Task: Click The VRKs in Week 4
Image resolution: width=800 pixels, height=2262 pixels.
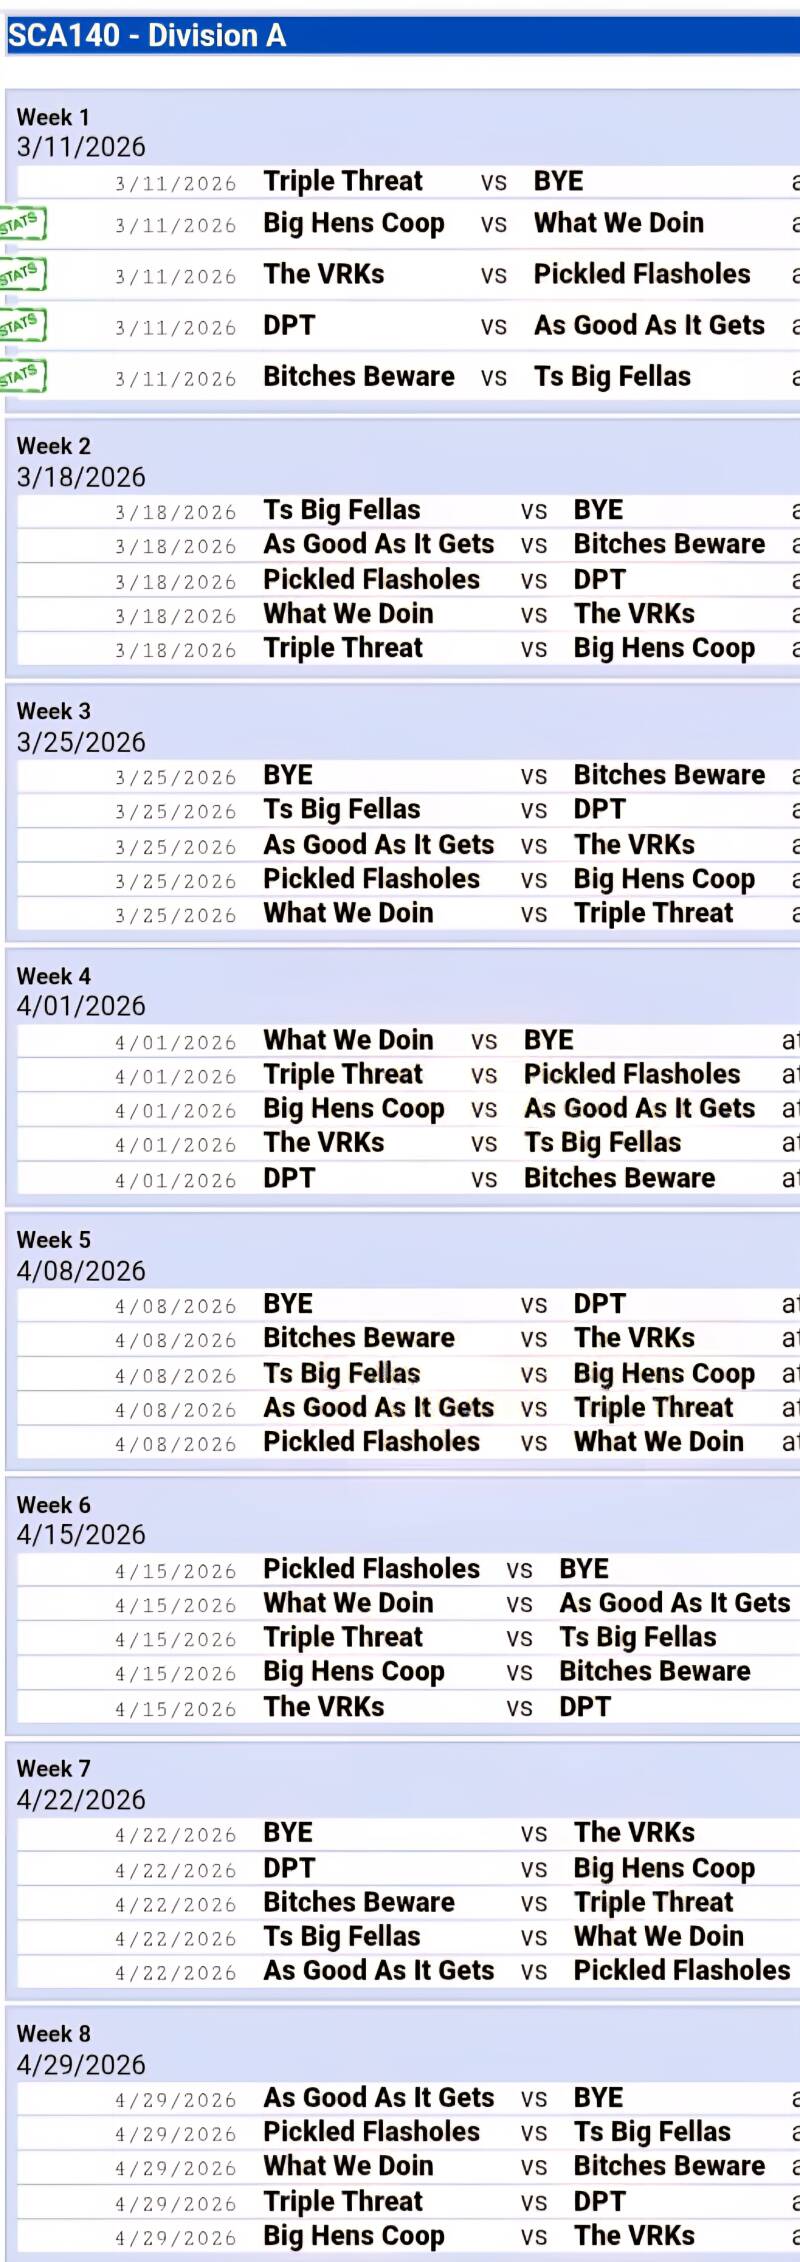Action: [x=323, y=1142]
